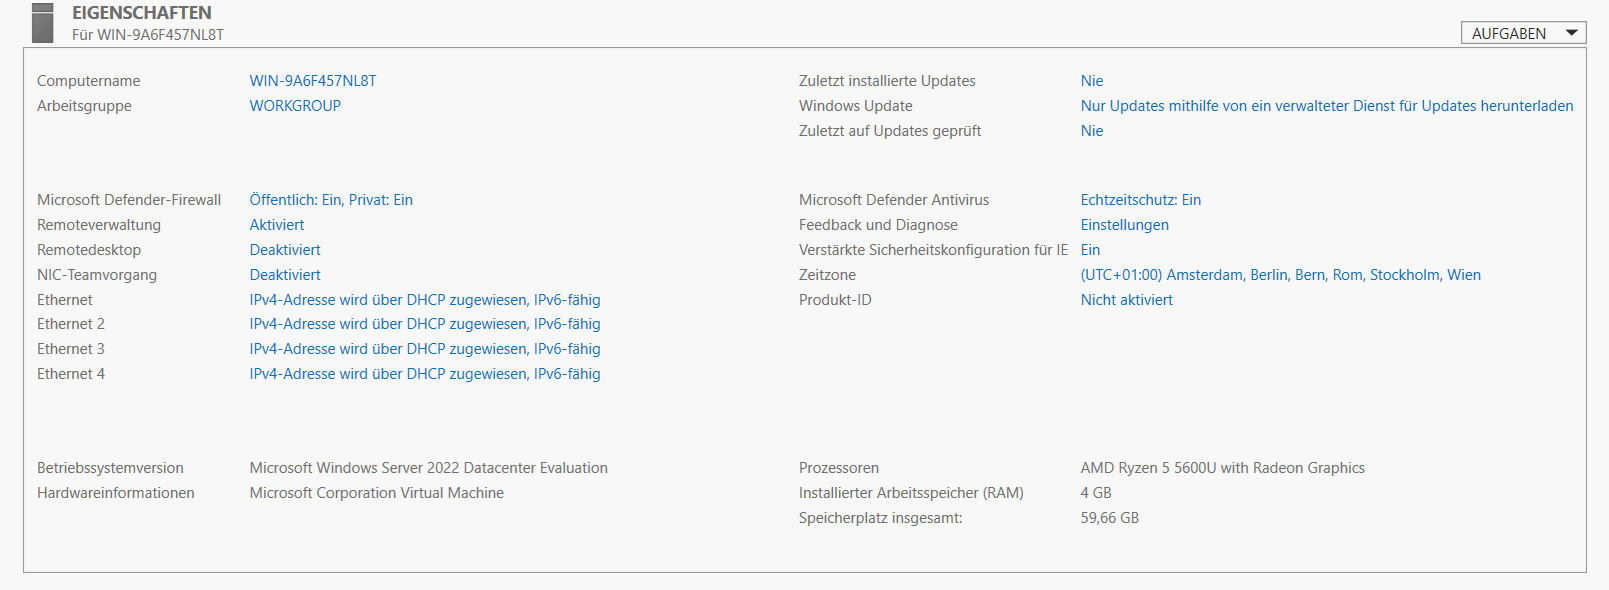The width and height of the screenshot is (1609, 590).
Task: Open Ethernet 4 adapter settings
Action: pos(425,373)
